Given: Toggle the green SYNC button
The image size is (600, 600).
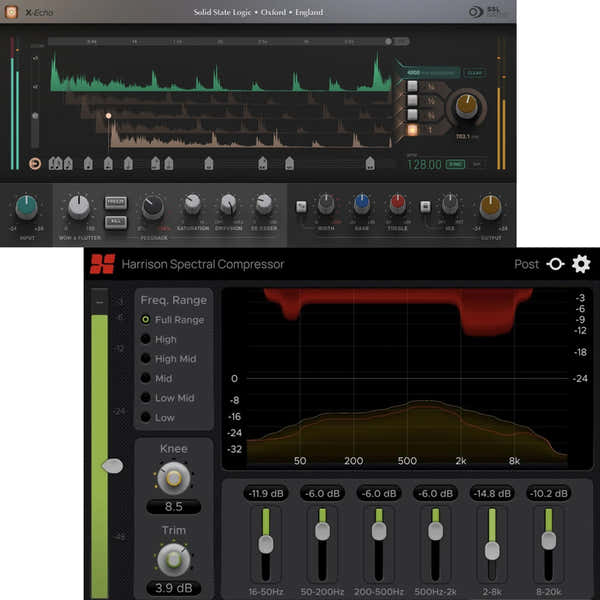Looking at the screenshot, I should (x=455, y=164).
